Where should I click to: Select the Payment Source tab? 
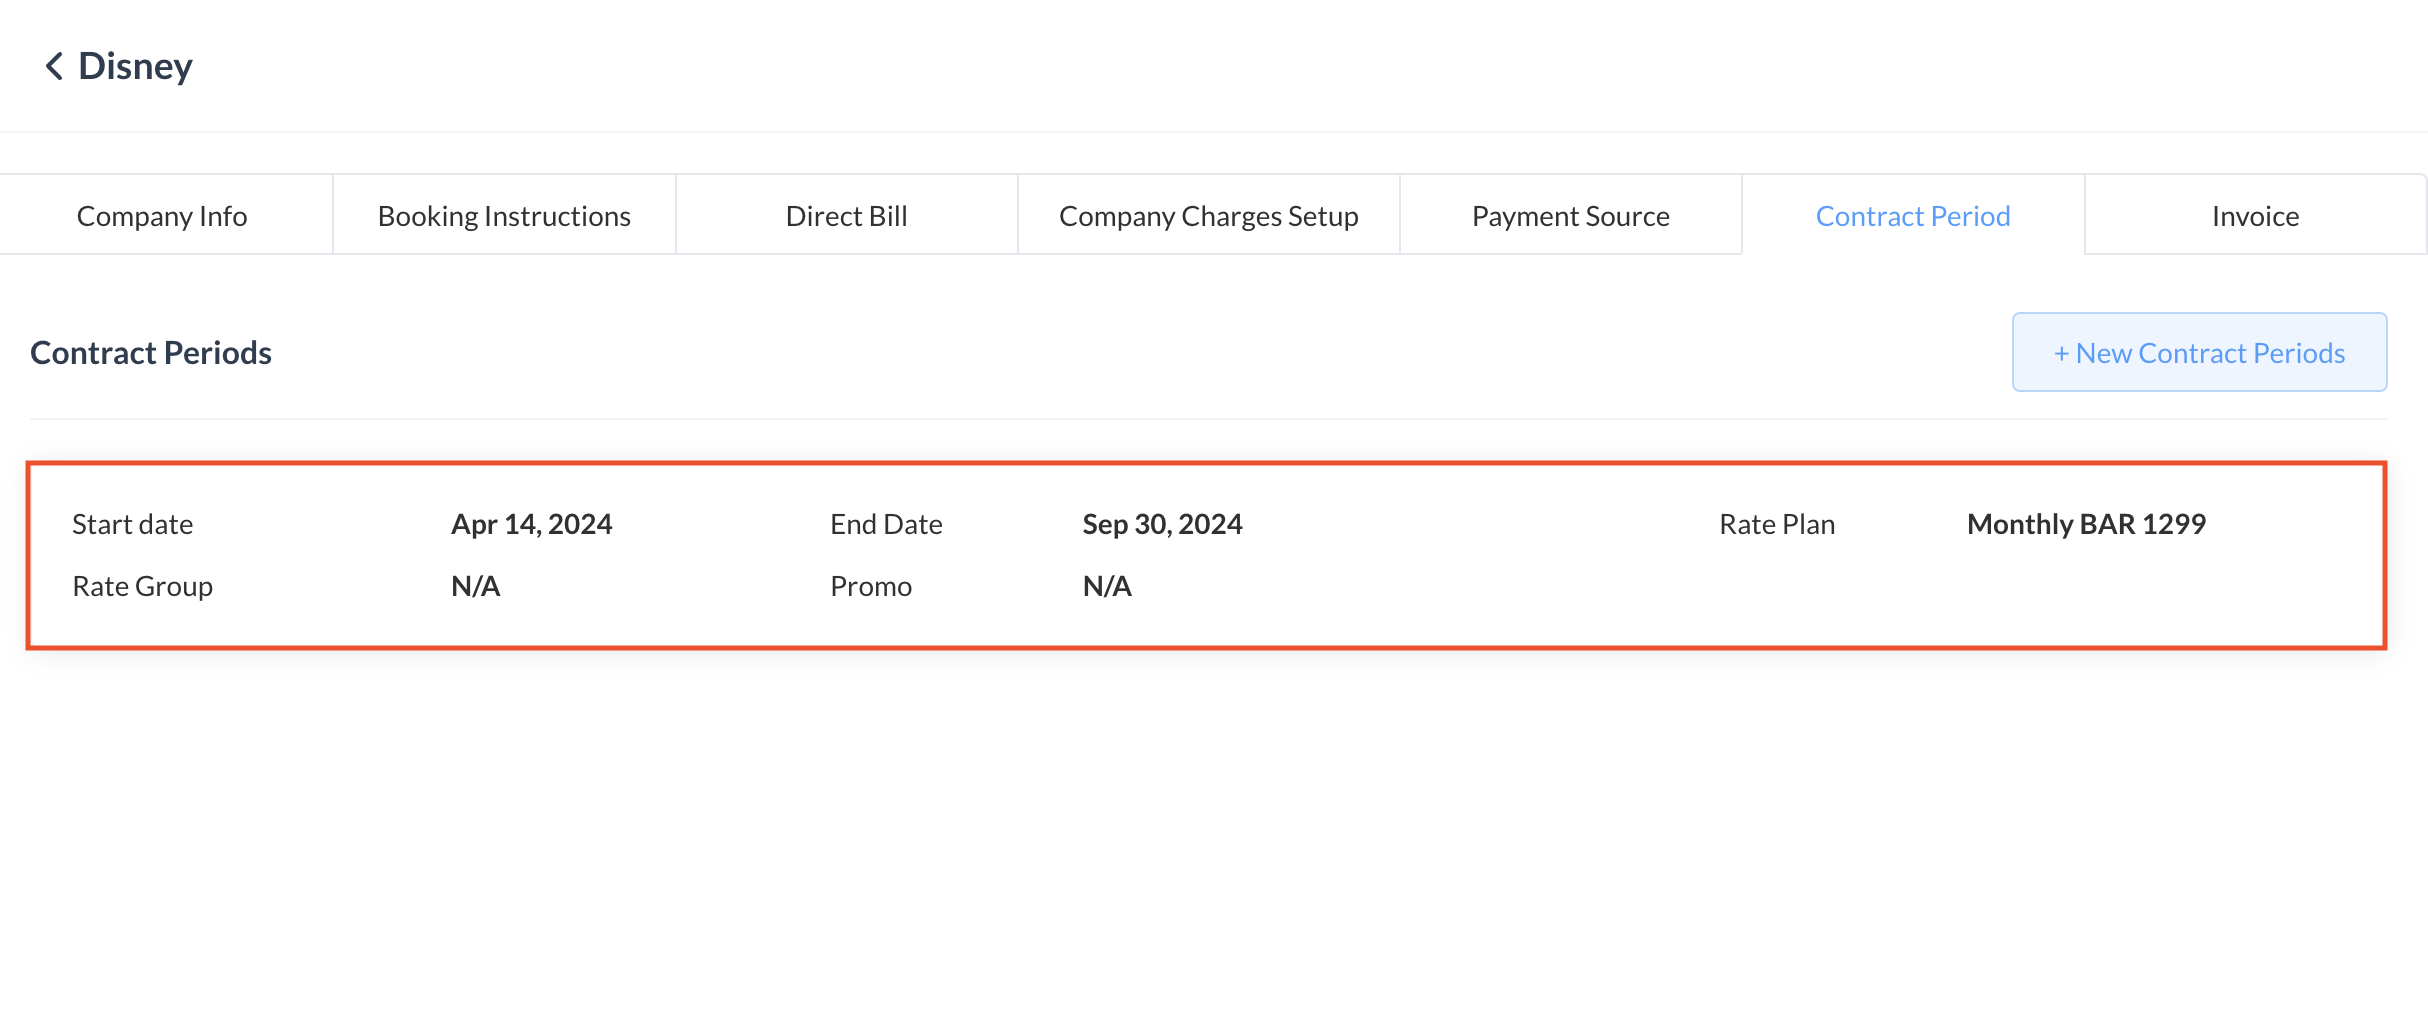tap(1570, 216)
